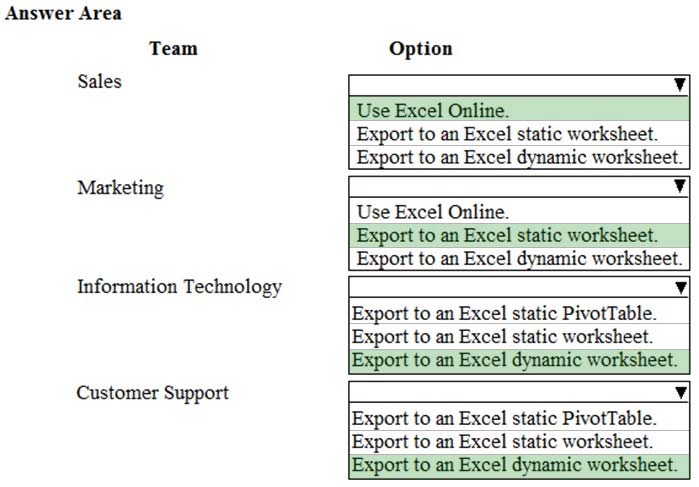Image resolution: width=699 pixels, height=487 pixels.
Task: Choose static worksheet export for Customer Support
Action: pos(519,442)
